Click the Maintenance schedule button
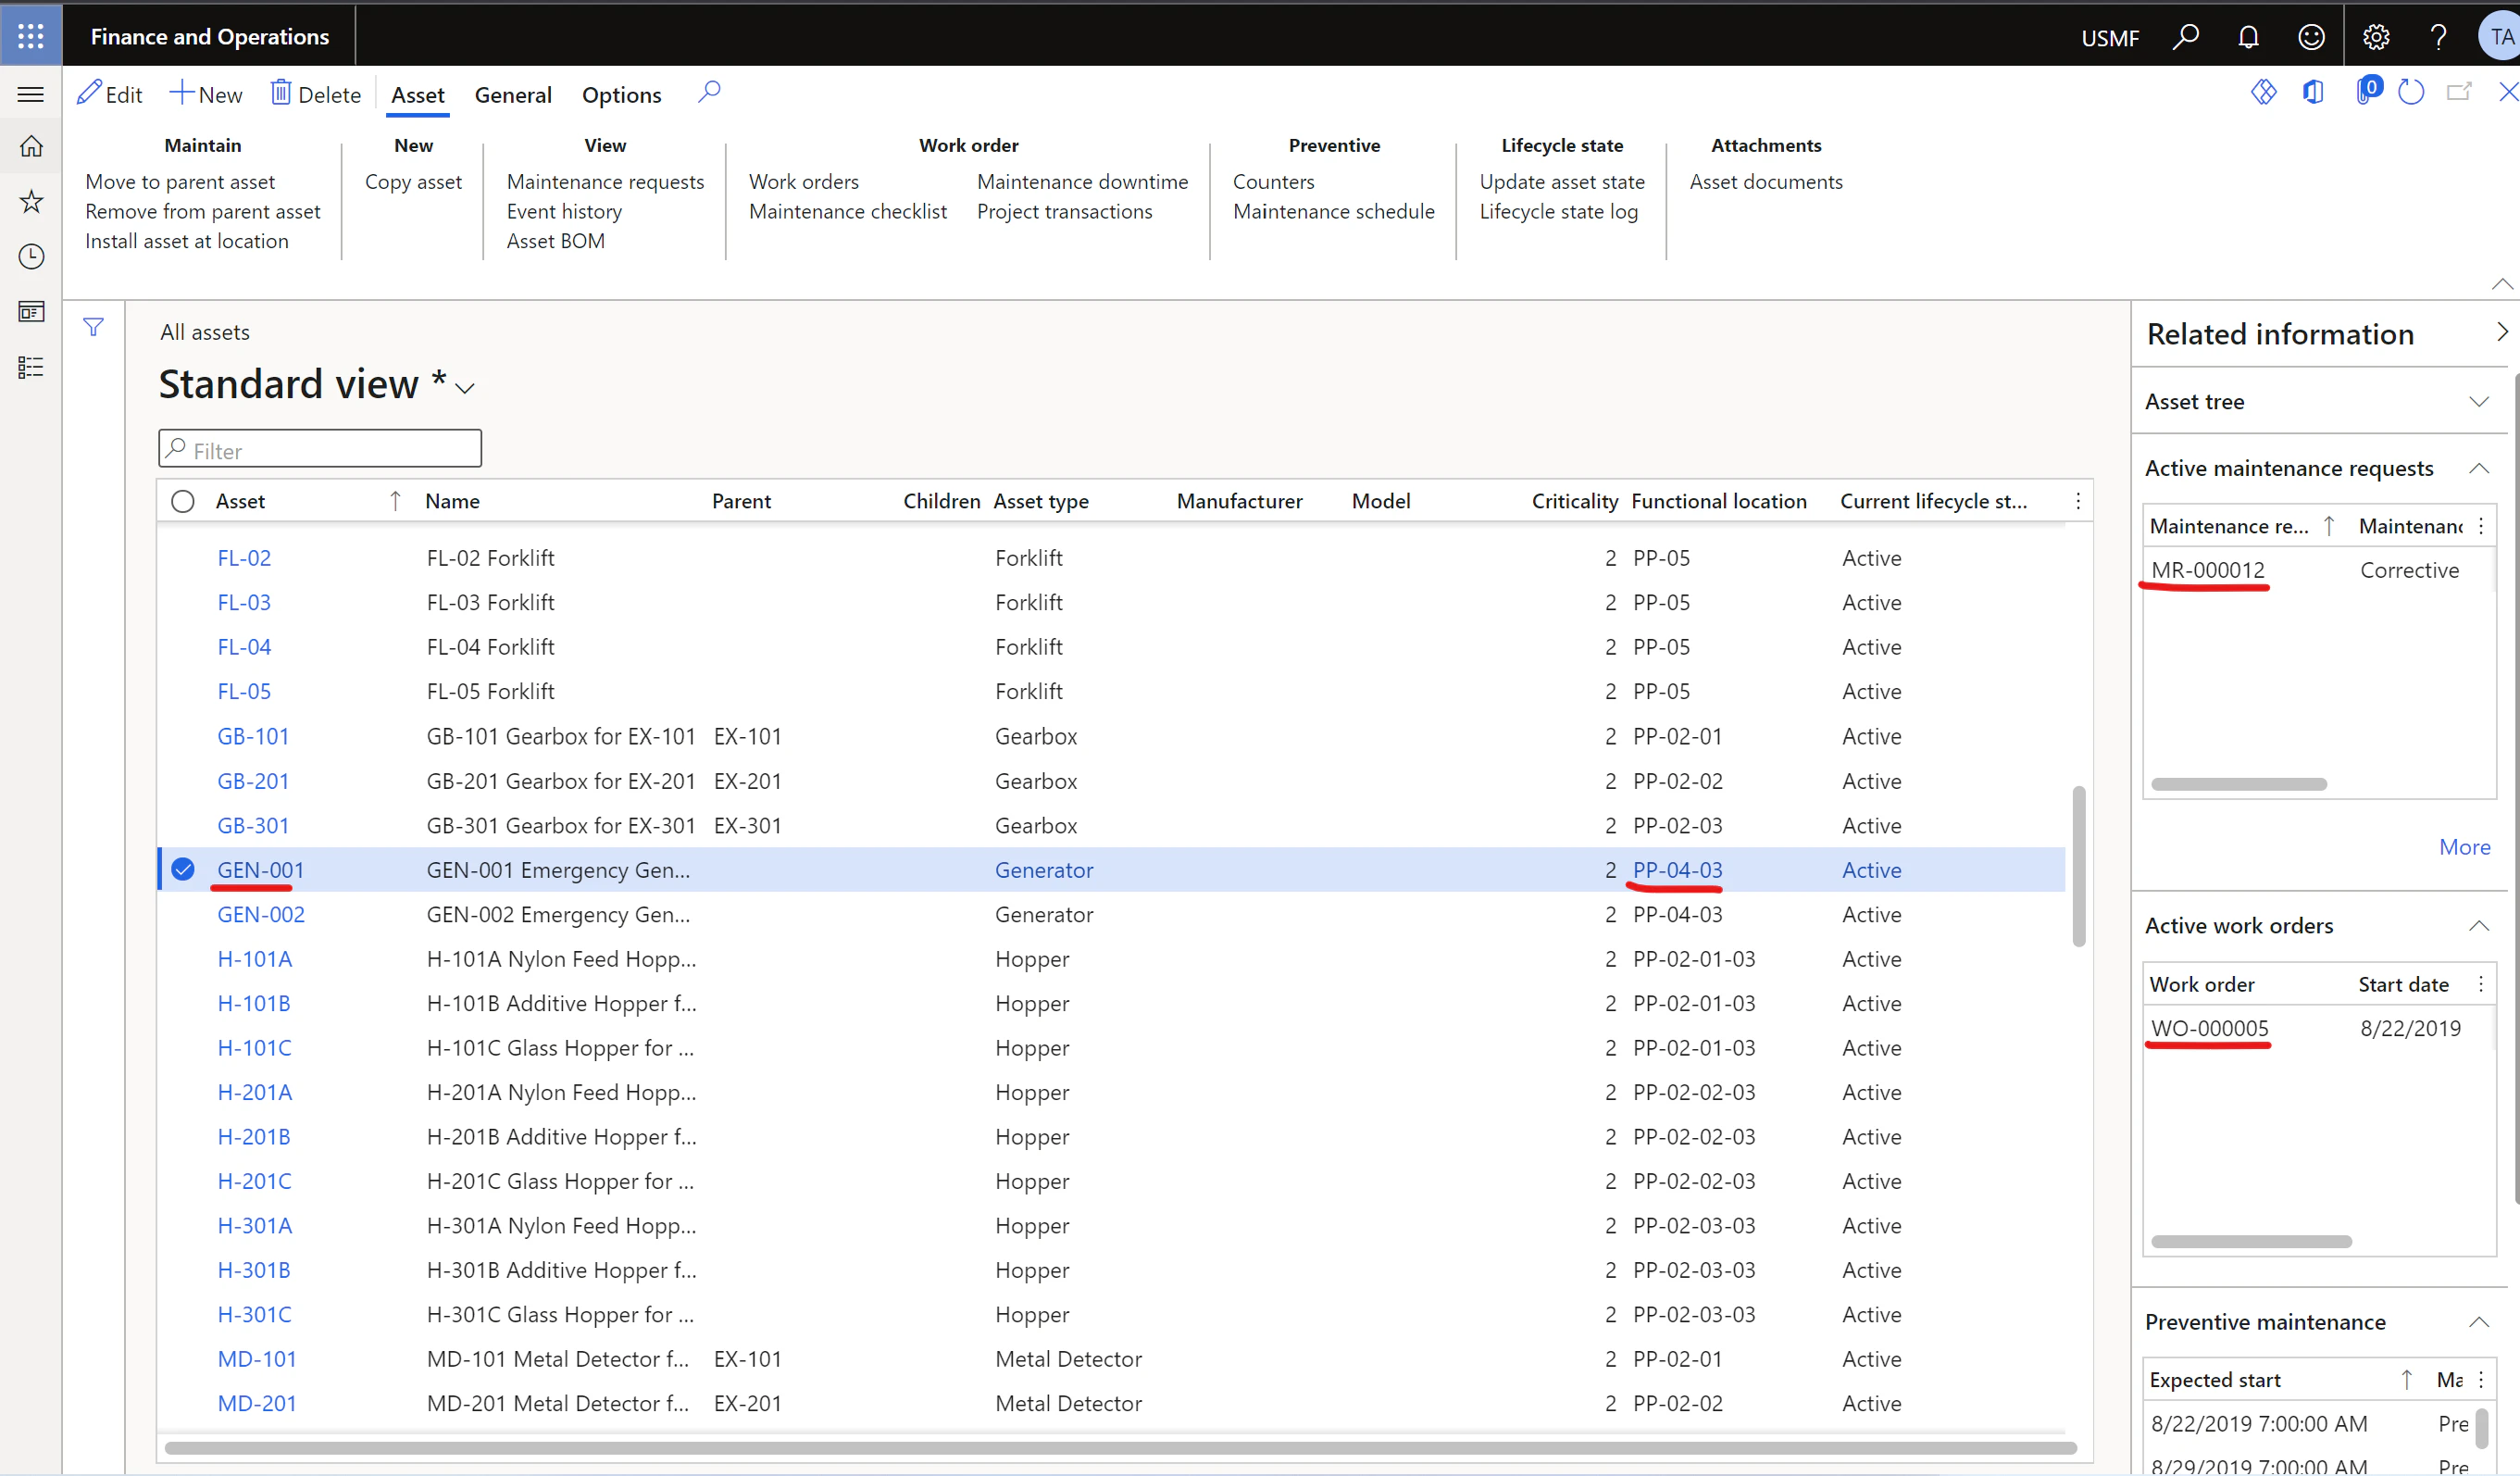 pos(1333,211)
